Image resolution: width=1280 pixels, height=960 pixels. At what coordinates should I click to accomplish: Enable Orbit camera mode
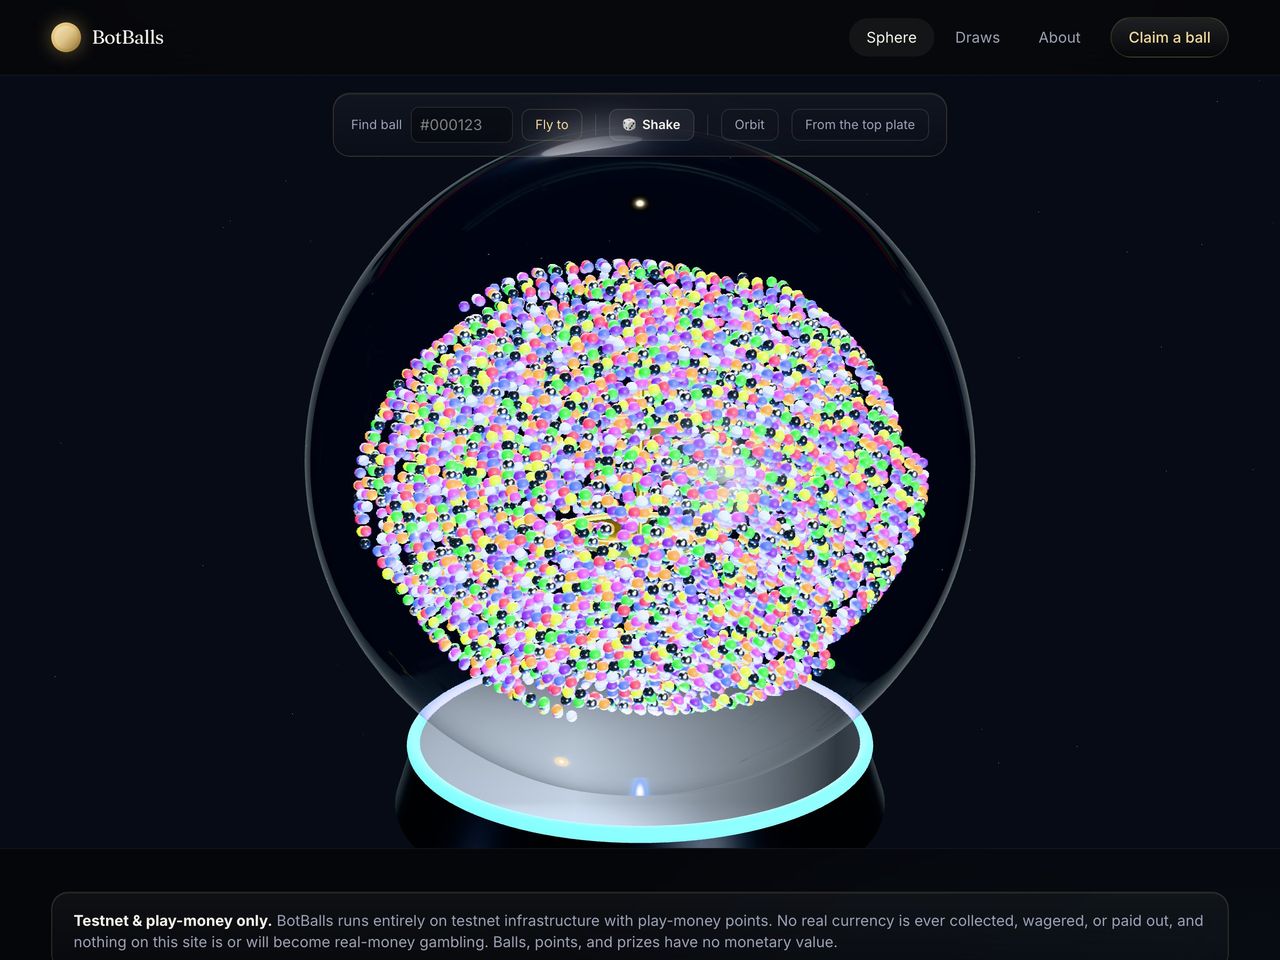tap(749, 125)
